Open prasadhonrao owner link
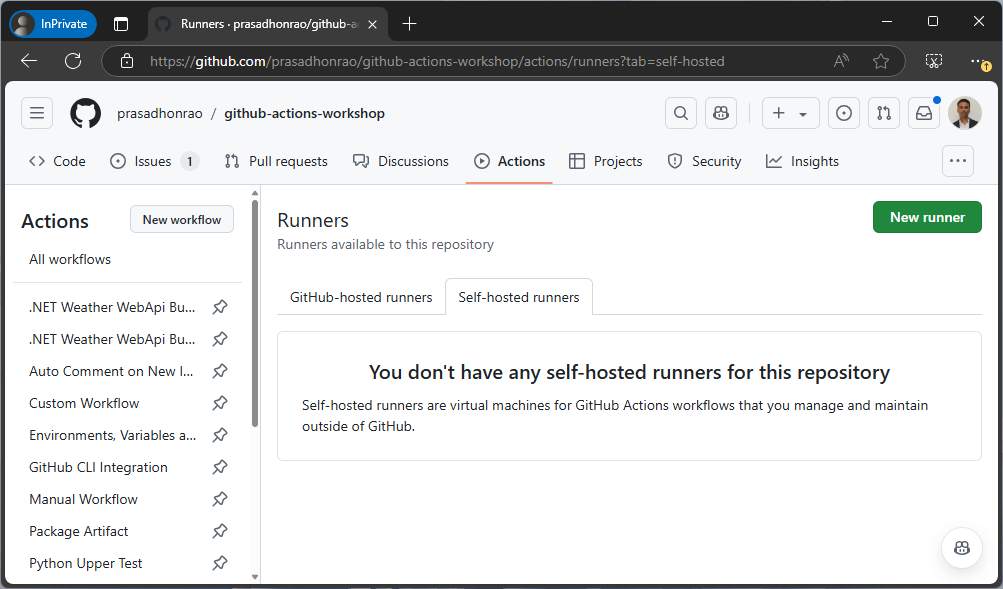 click(159, 113)
